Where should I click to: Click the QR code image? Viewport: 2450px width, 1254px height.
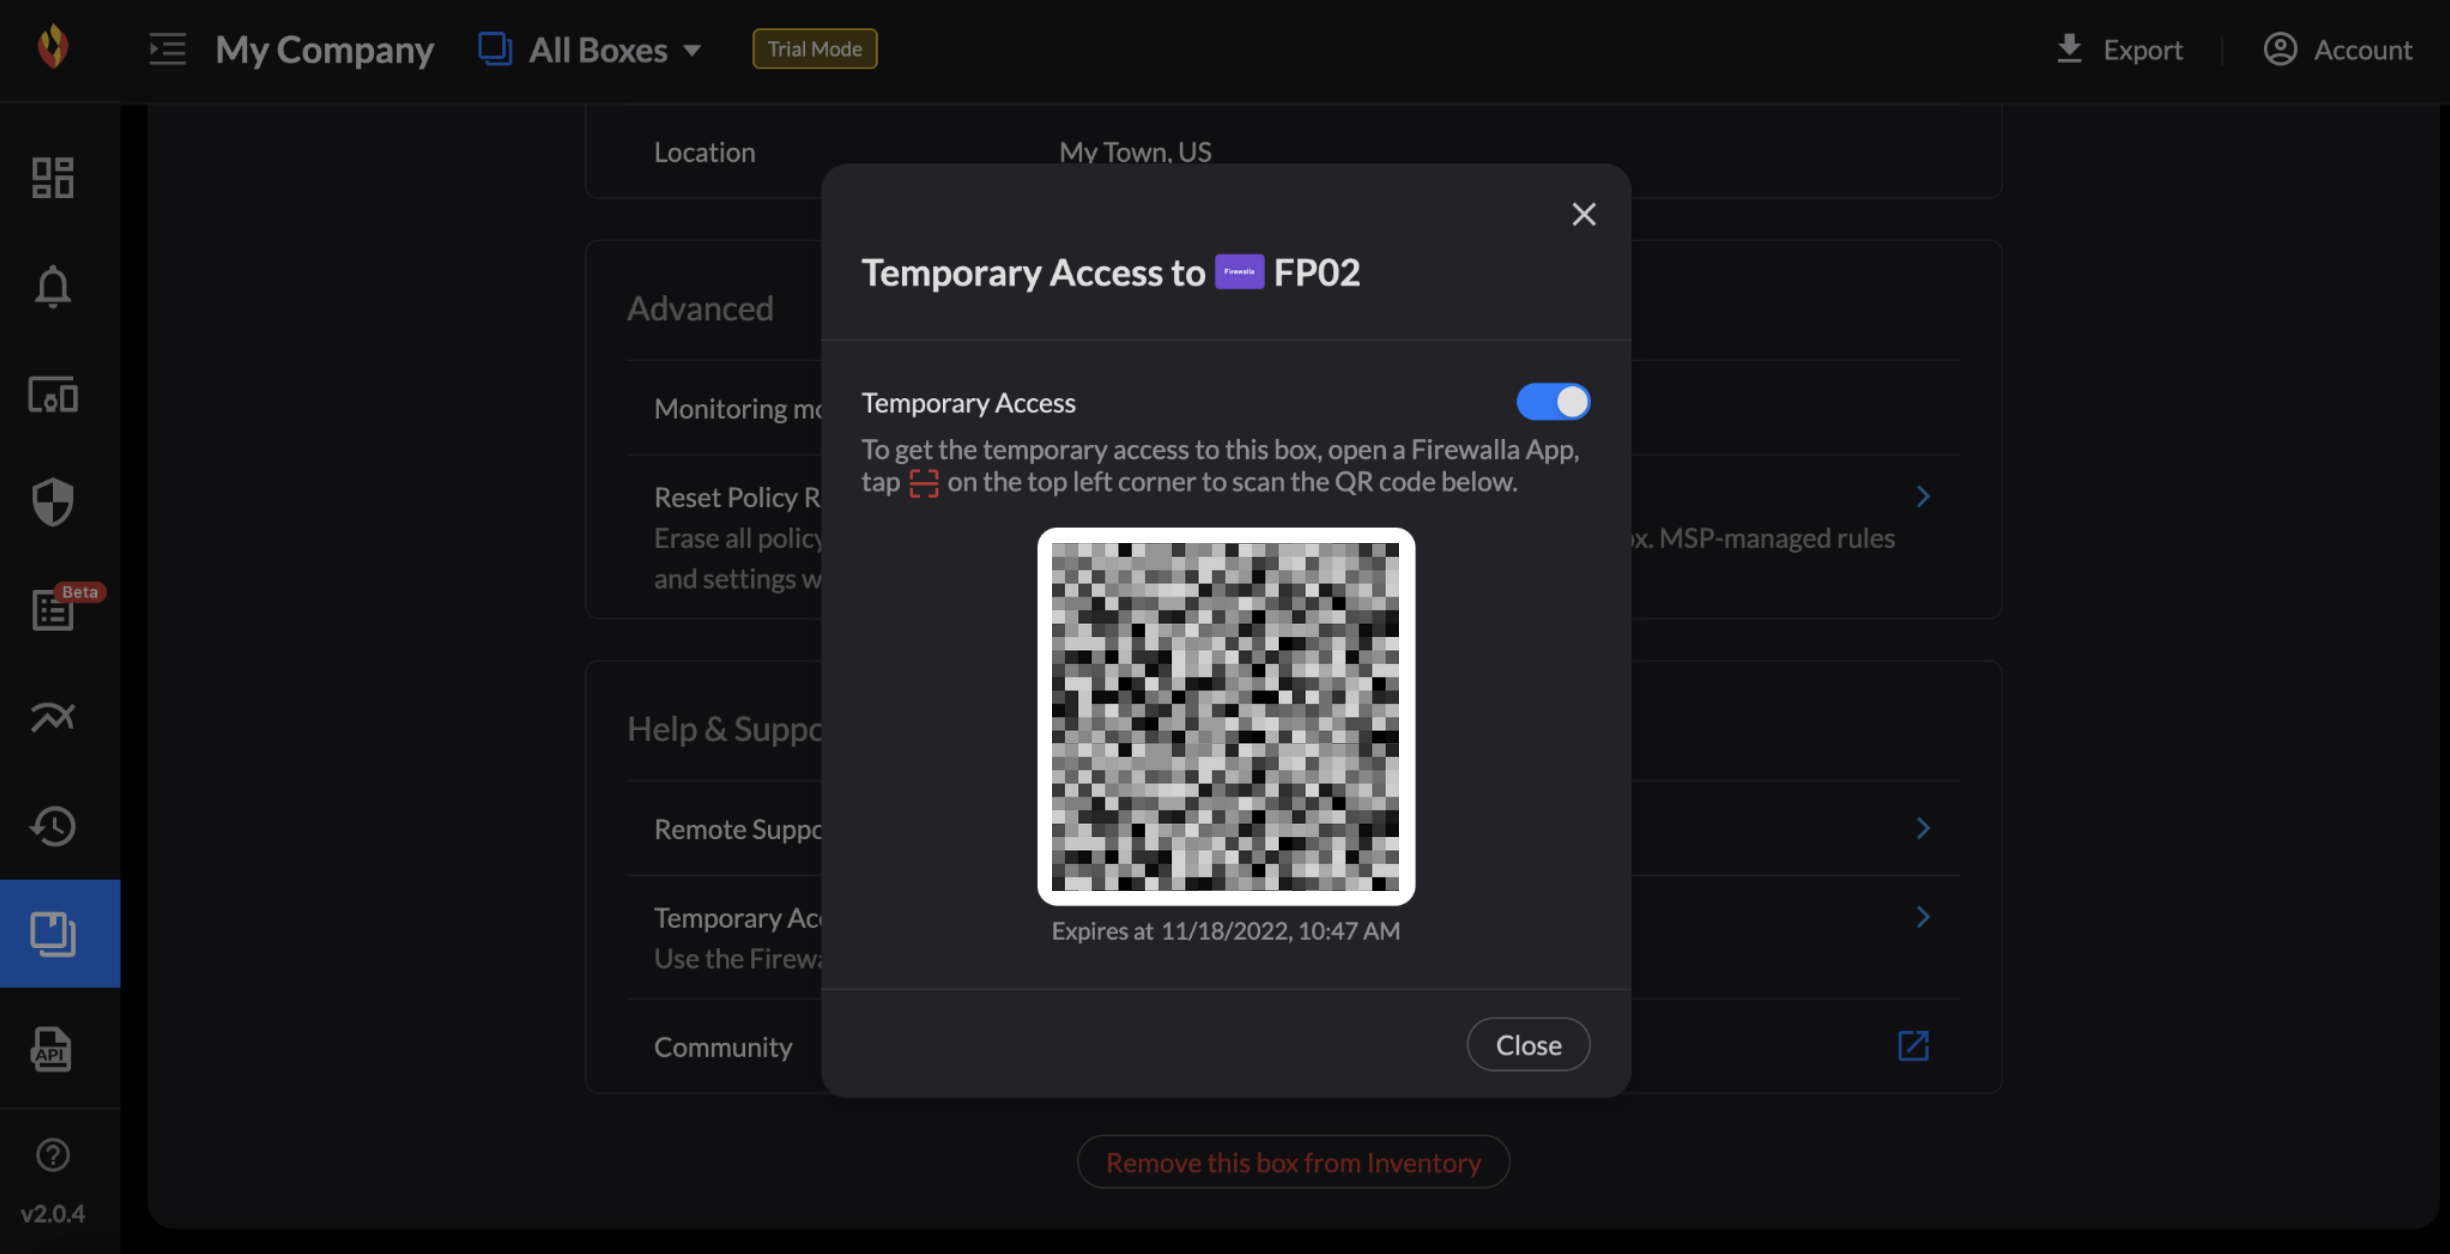[x=1226, y=717]
